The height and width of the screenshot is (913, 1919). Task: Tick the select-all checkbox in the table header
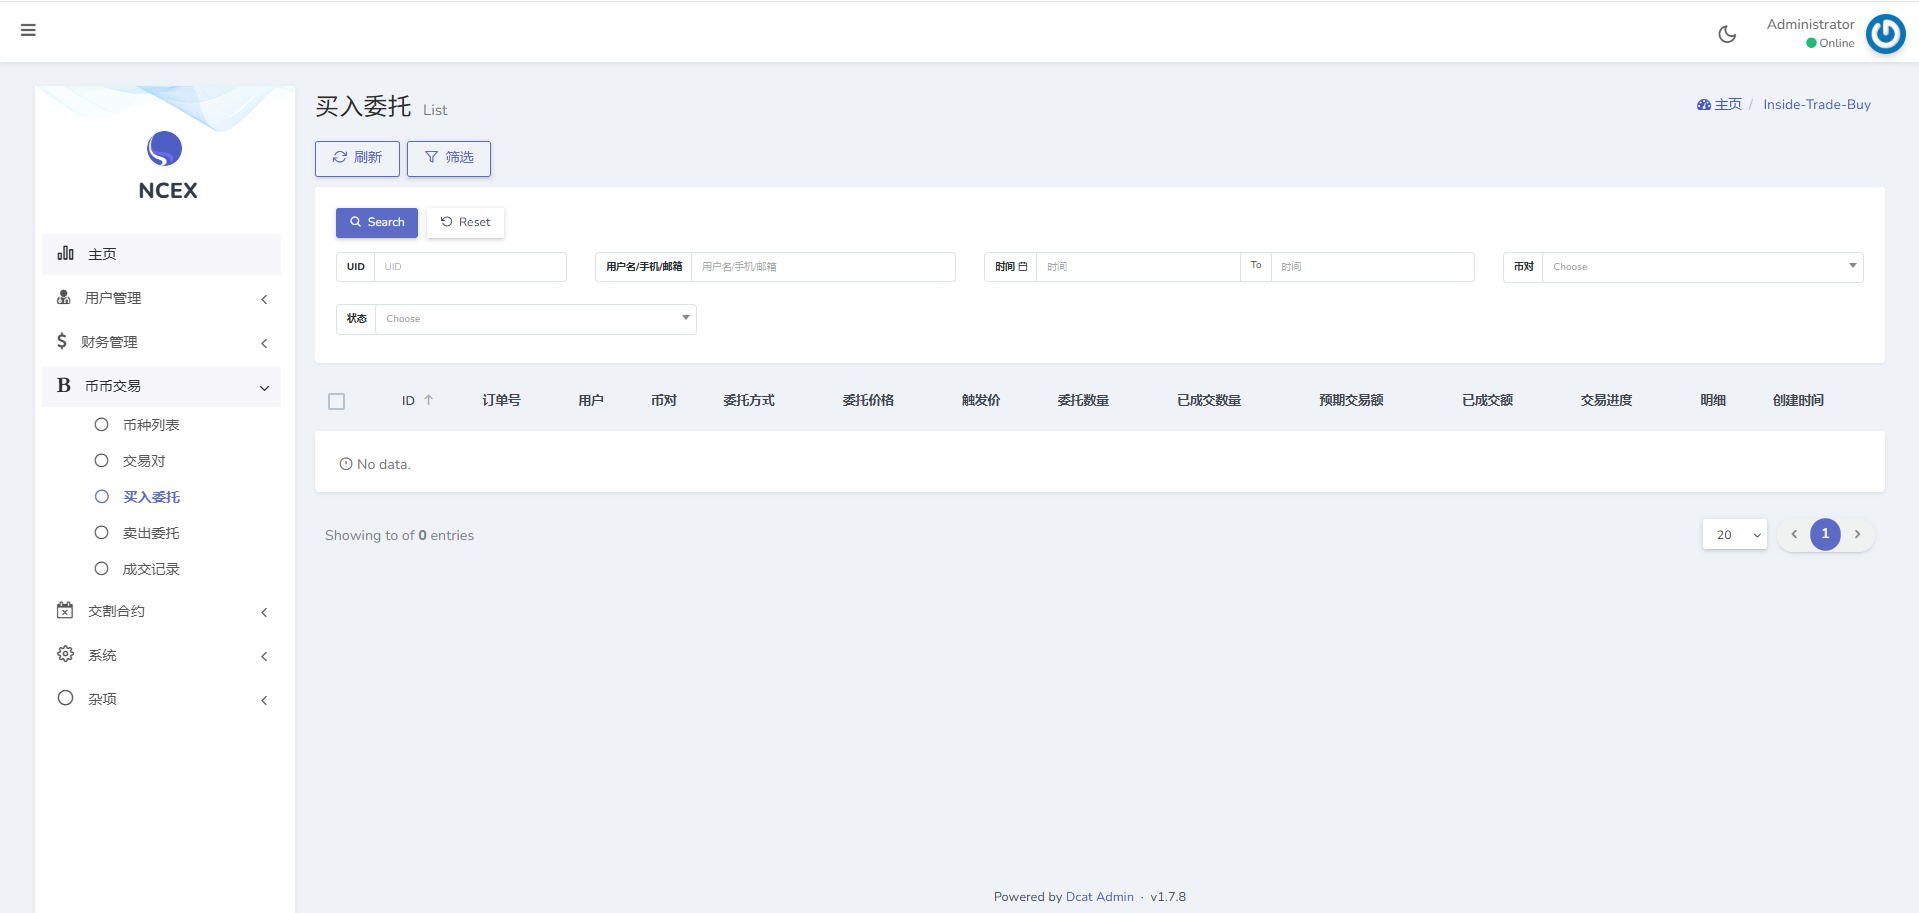click(x=337, y=401)
